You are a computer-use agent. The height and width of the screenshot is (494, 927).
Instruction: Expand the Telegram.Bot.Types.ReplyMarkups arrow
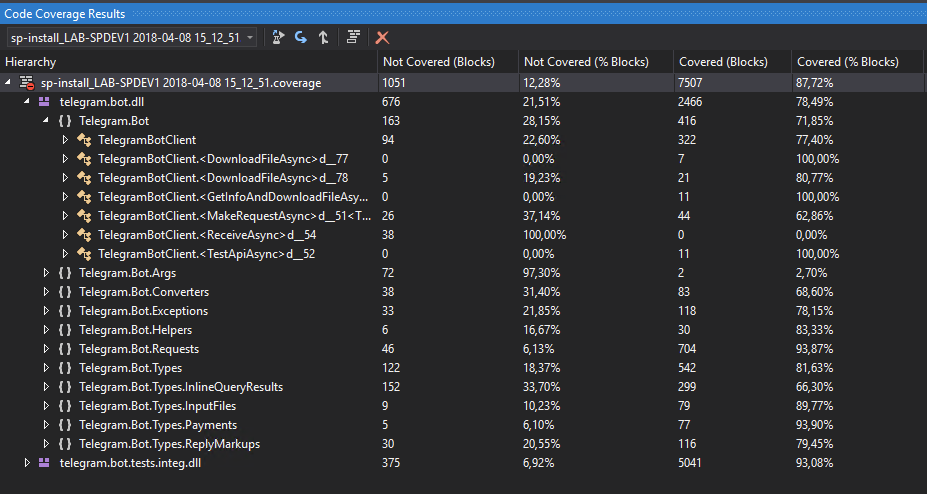(x=46, y=444)
